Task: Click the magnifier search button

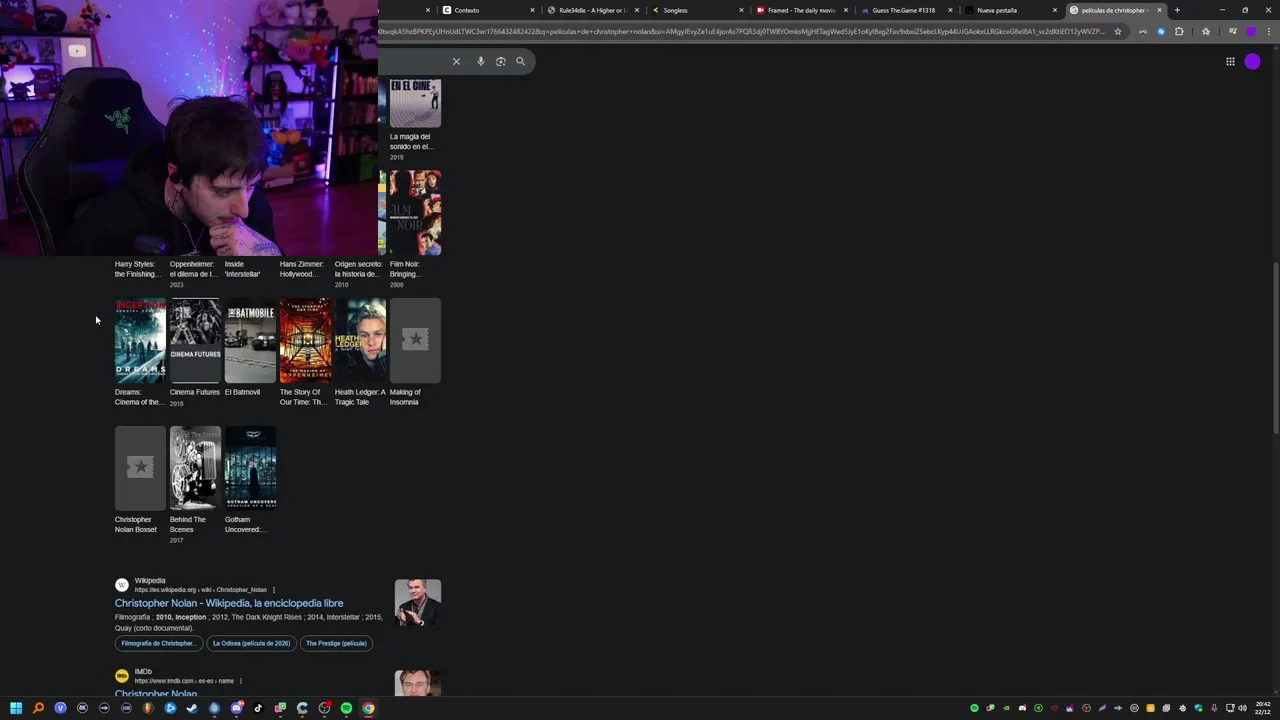Action: [520, 61]
